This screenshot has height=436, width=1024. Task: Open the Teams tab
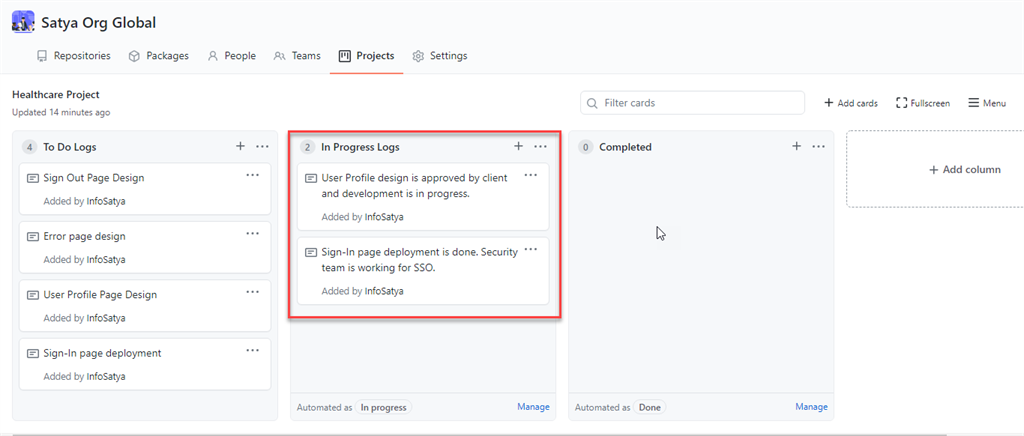click(x=297, y=56)
